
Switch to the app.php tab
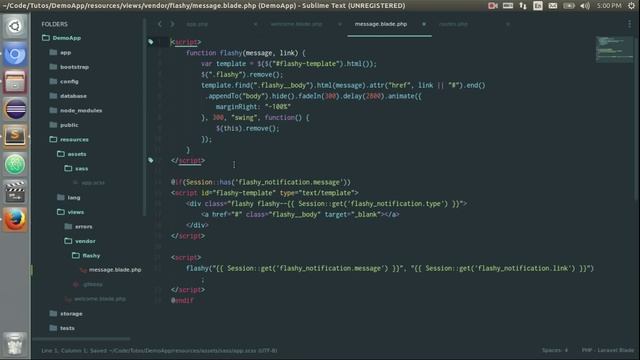[197, 24]
